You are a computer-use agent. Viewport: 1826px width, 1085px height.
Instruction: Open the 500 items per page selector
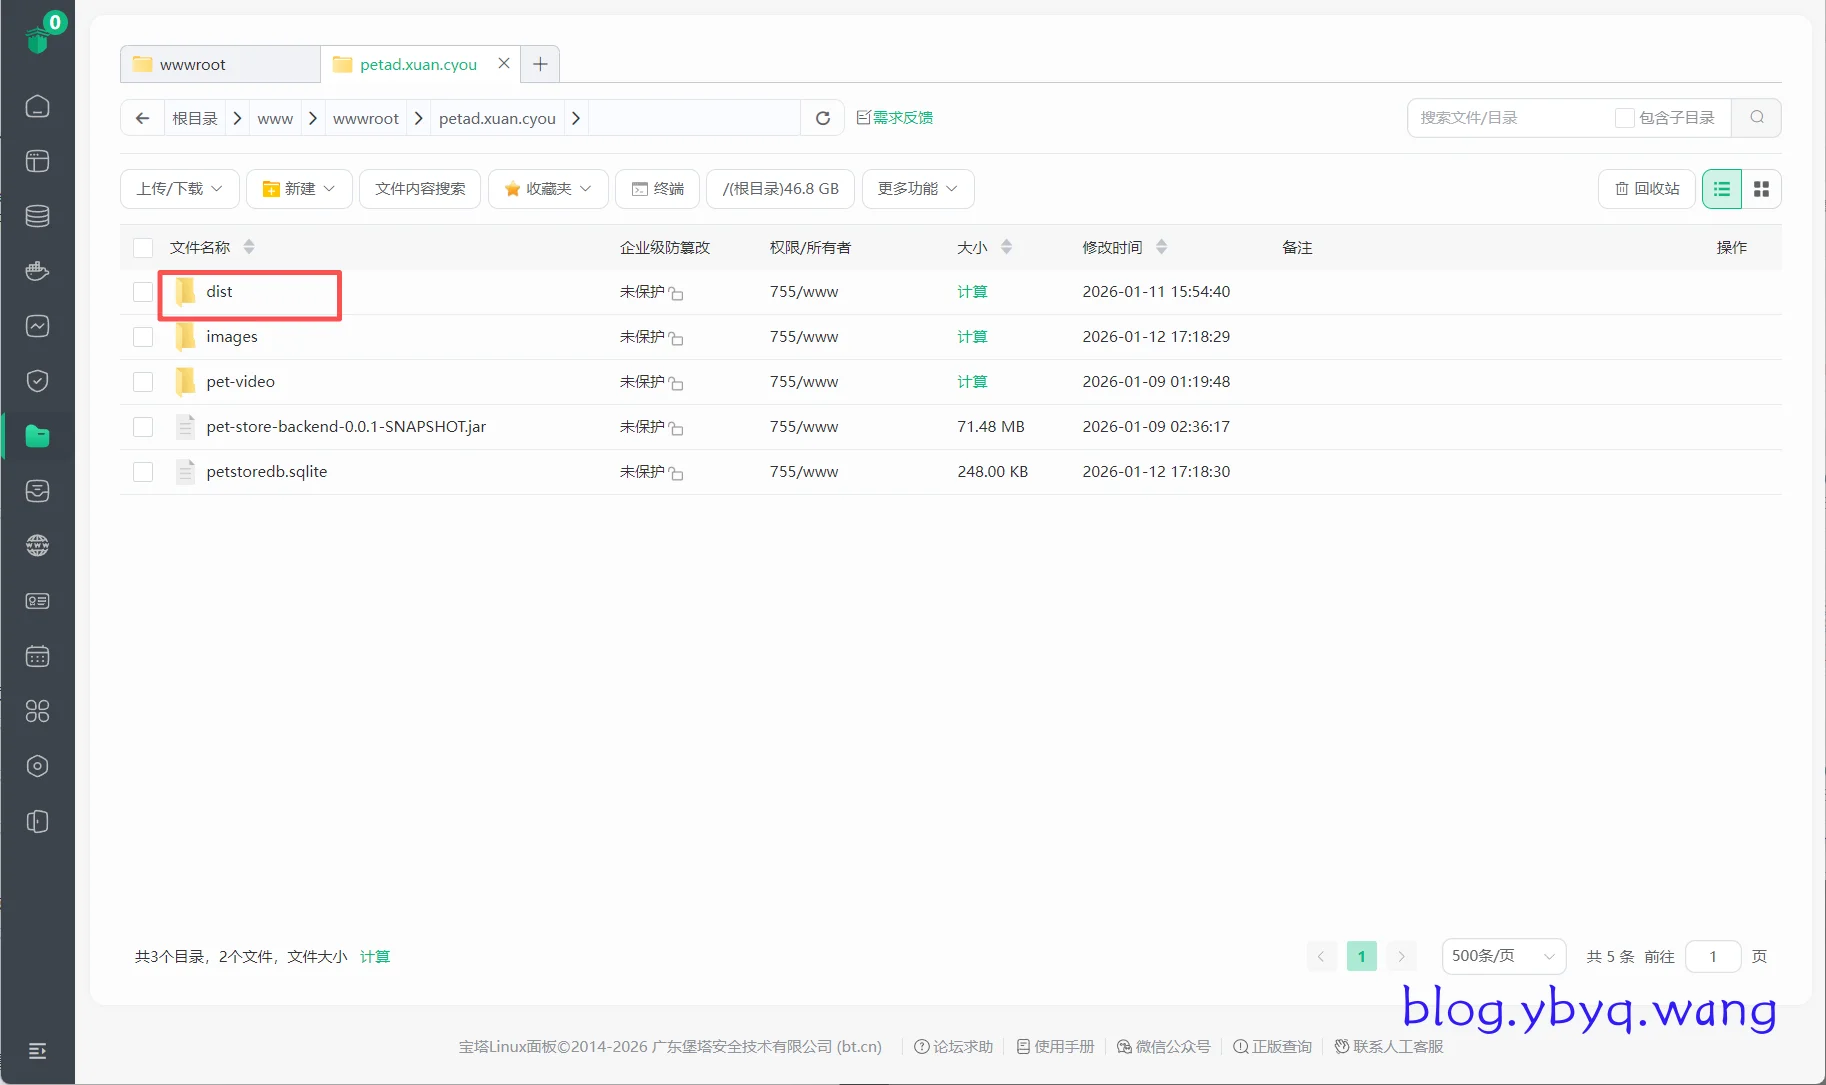coord(1502,957)
